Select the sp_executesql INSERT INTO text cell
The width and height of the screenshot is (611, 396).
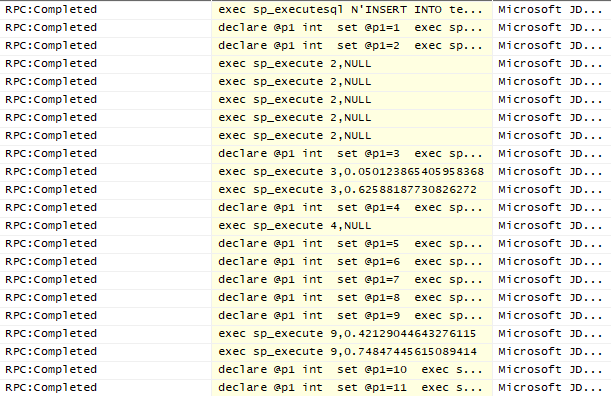point(352,10)
